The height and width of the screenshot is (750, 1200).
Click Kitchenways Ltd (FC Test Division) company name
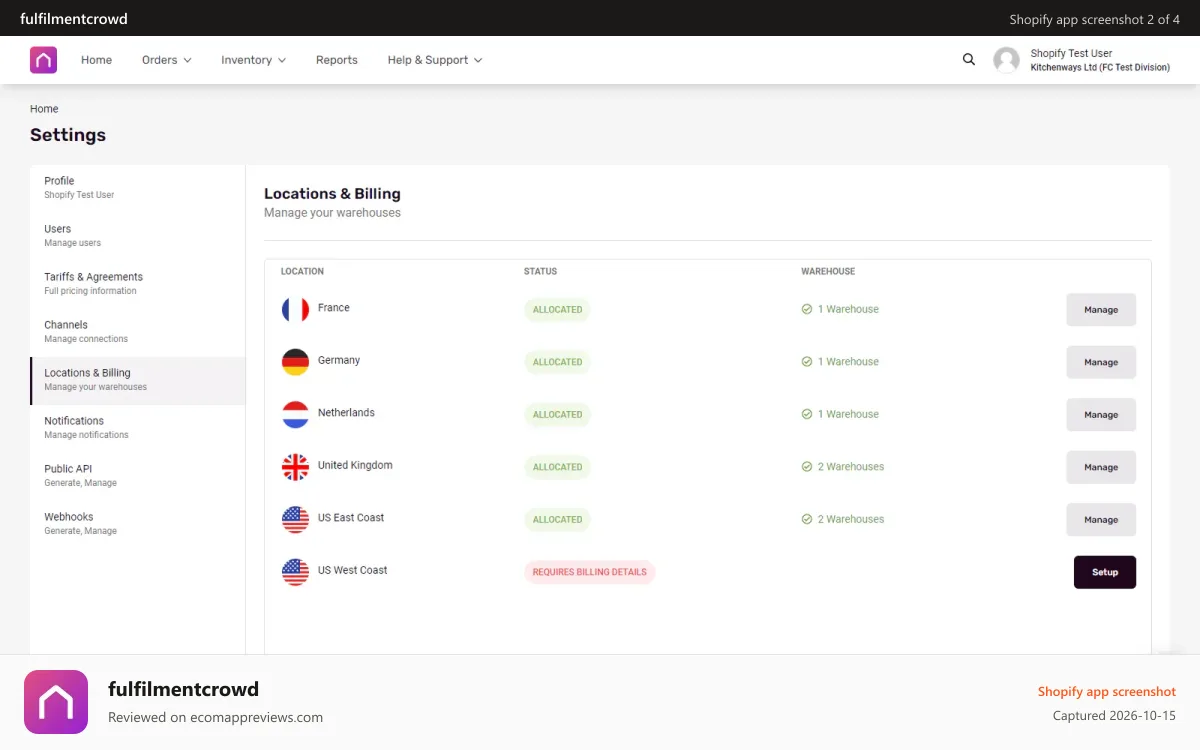(1100, 68)
